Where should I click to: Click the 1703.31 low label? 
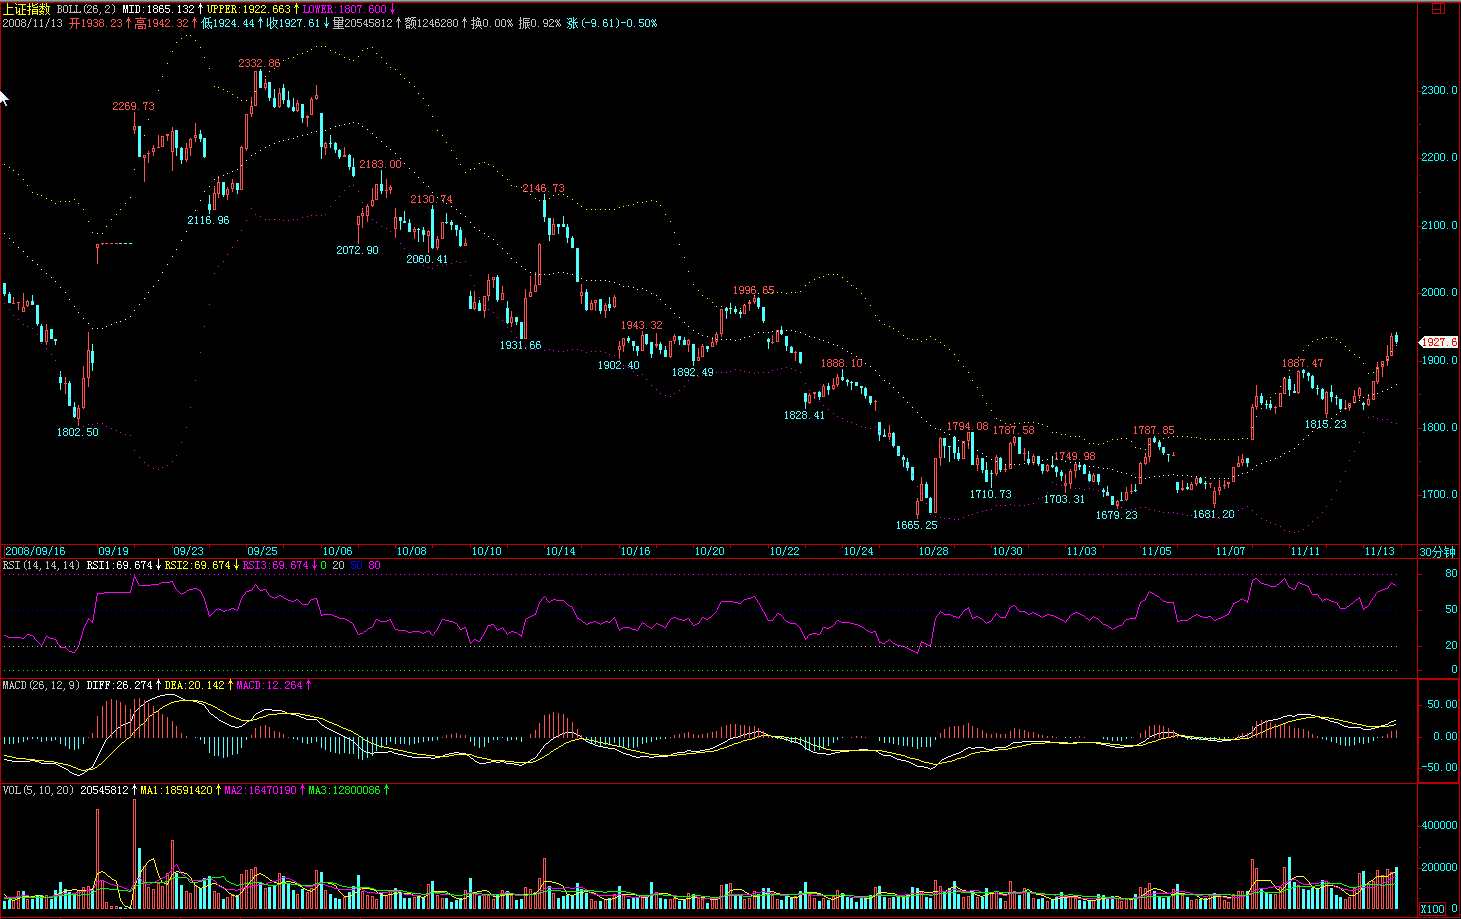(1064, 499)
